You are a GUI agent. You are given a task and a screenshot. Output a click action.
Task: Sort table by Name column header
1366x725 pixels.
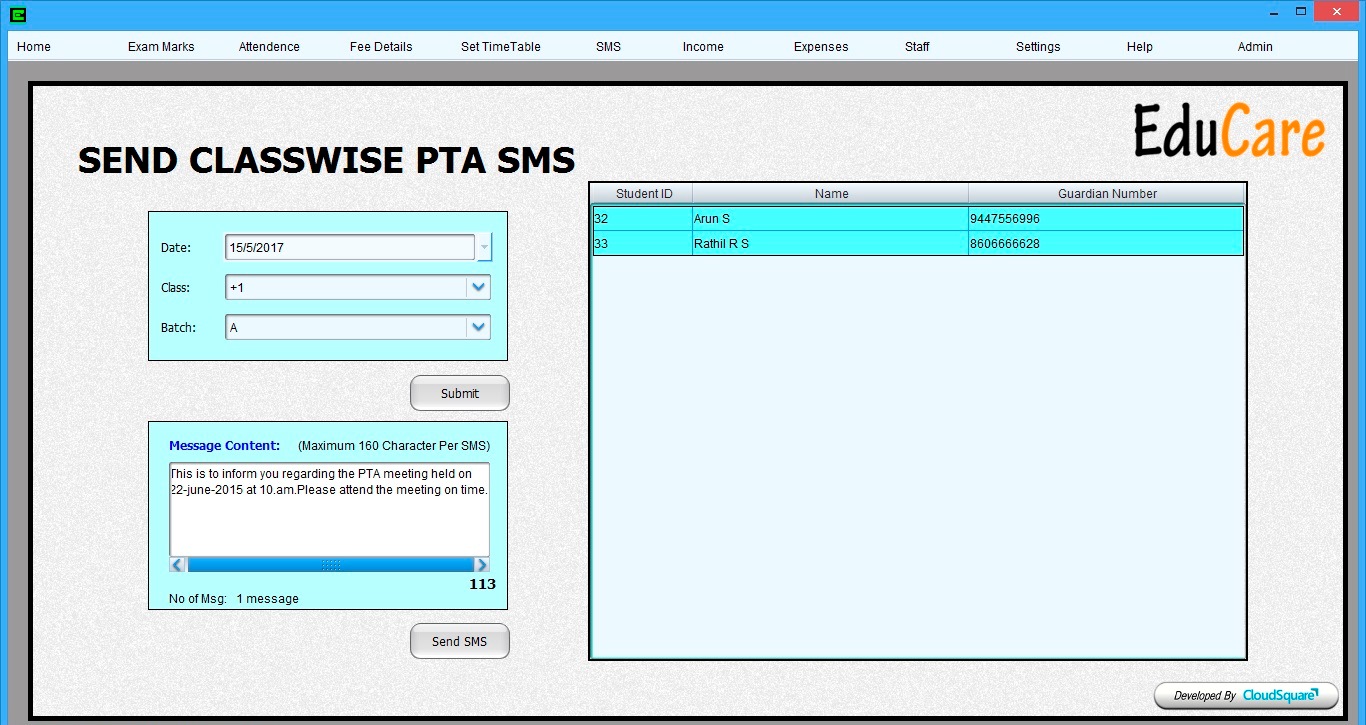831,194
